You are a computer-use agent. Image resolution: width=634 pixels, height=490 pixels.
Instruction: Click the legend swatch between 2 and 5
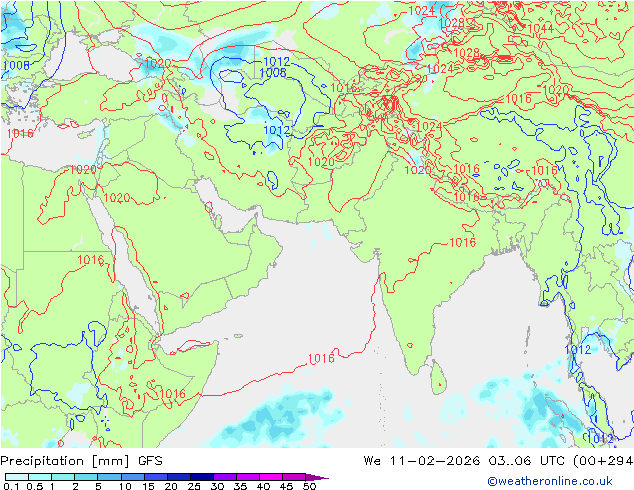click(86, 477)
